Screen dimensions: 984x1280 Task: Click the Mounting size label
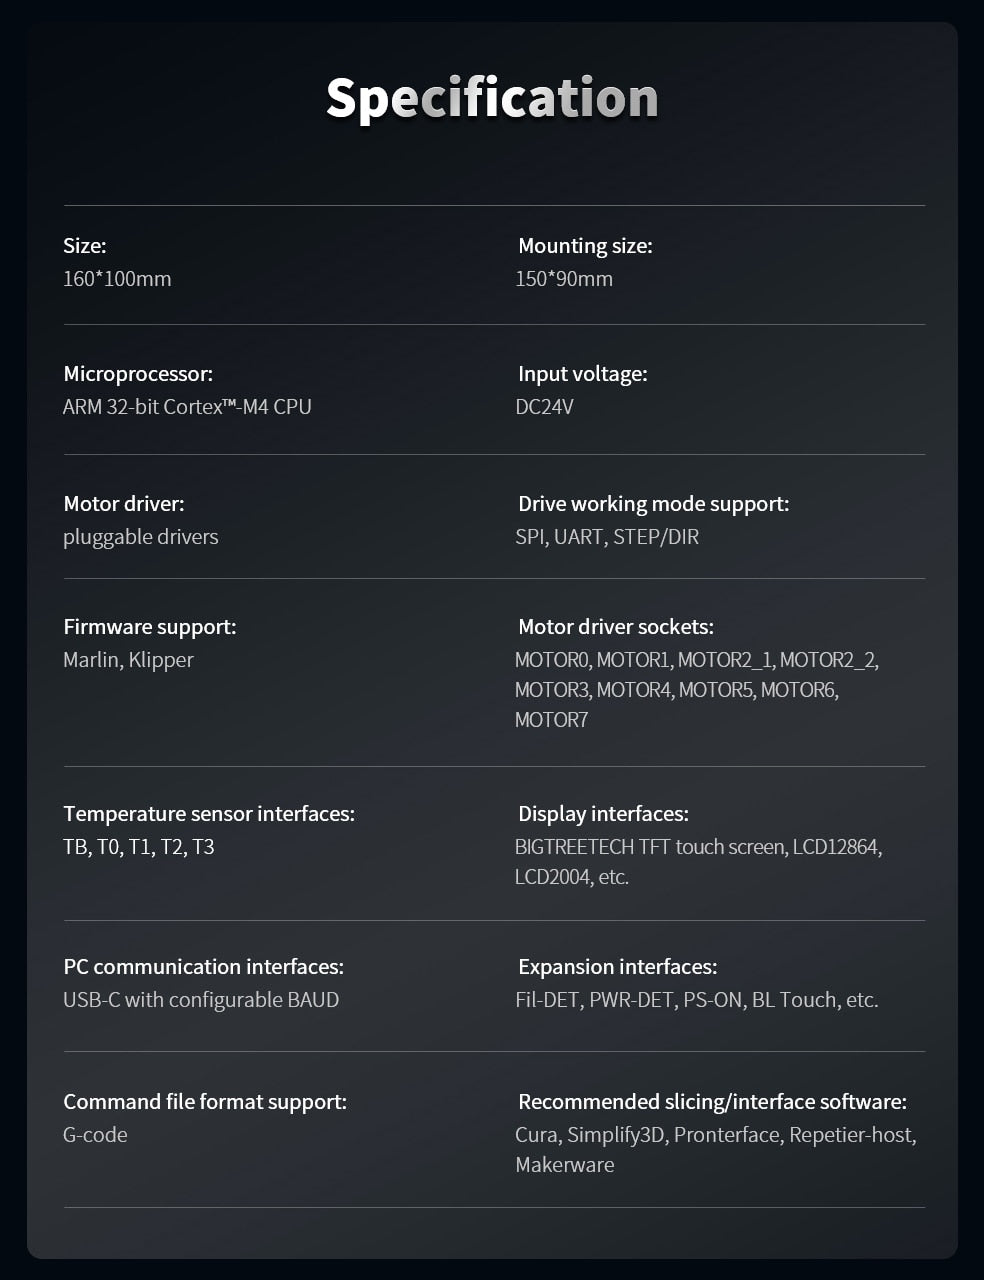point(585,246)
